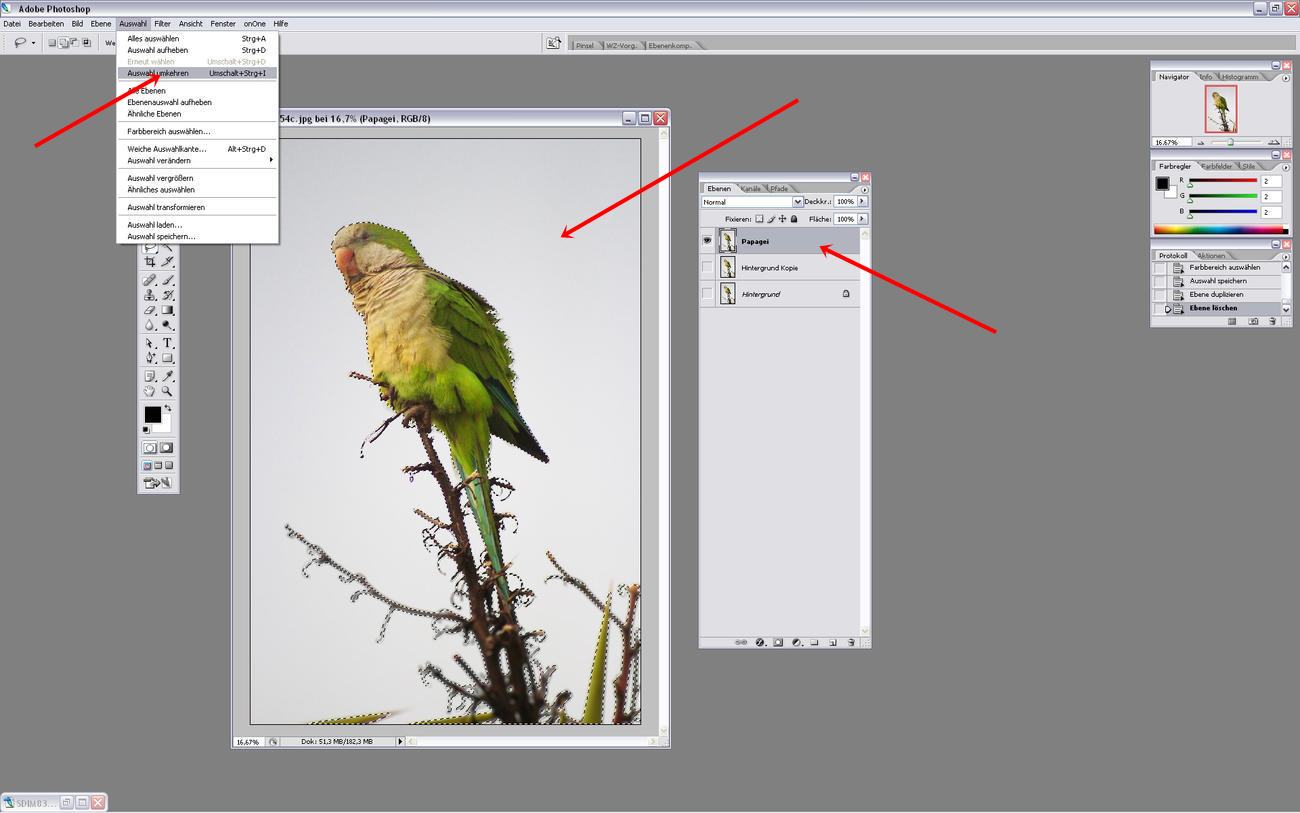
Task: Select the Path Selection tool
Action: [x=150, y=343]
